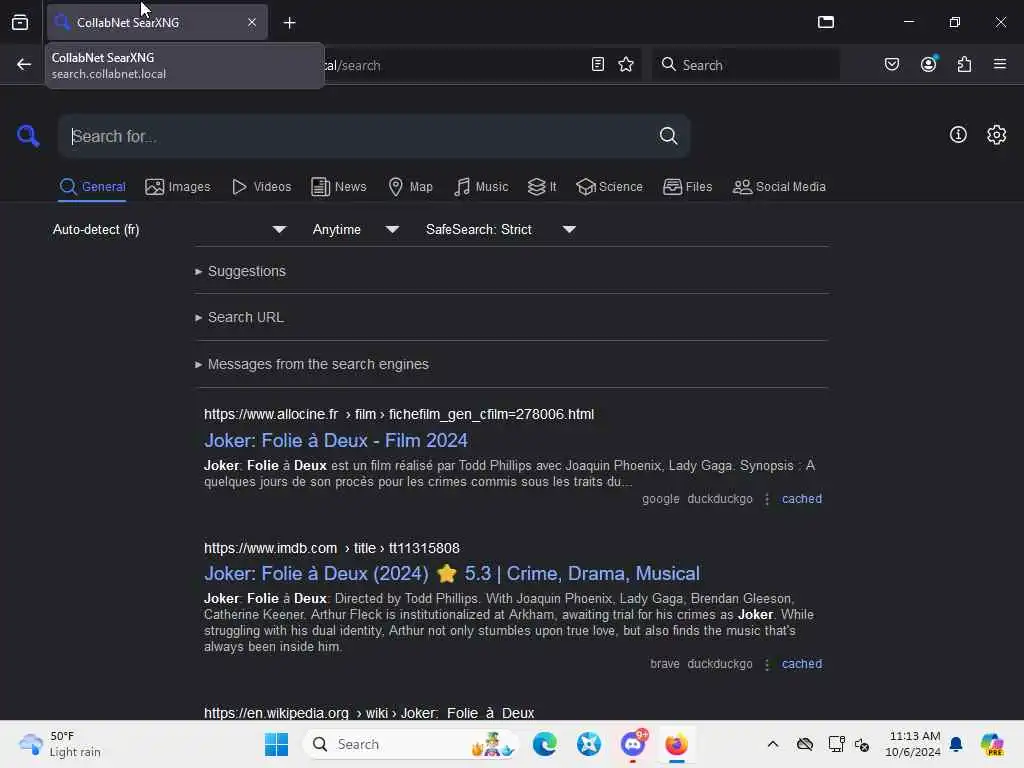Open the SearXNG about info icon
The image size is (1024, 768).
[958, 135]
